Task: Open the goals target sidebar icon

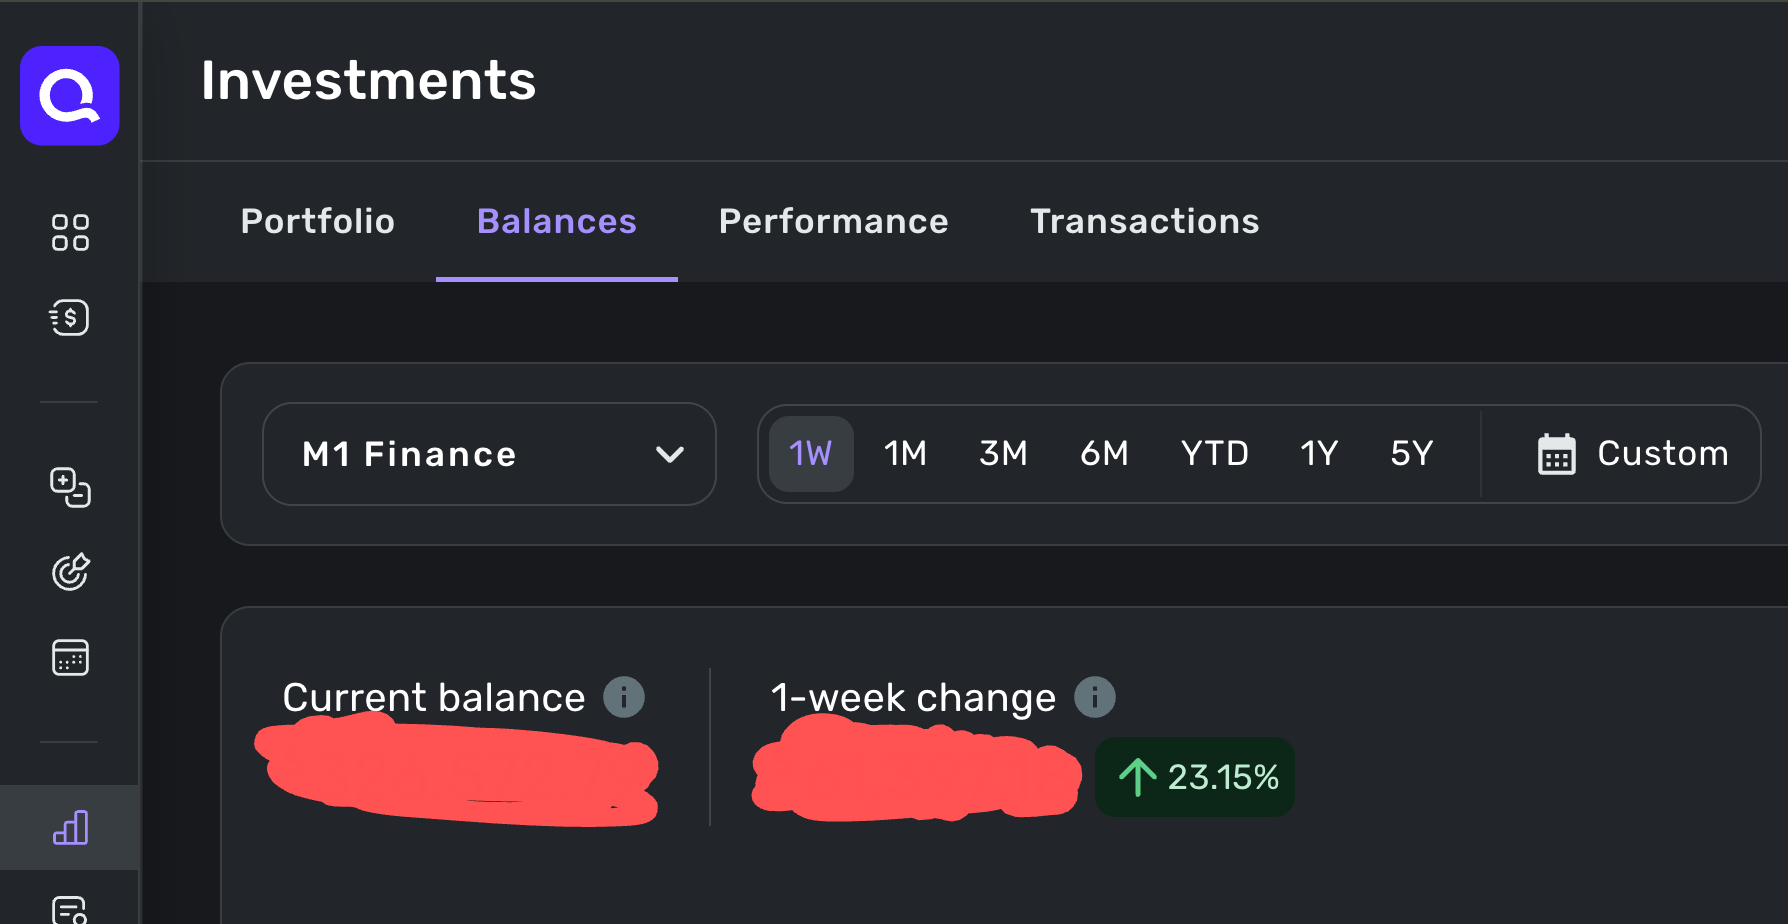Action: (70, 572)
